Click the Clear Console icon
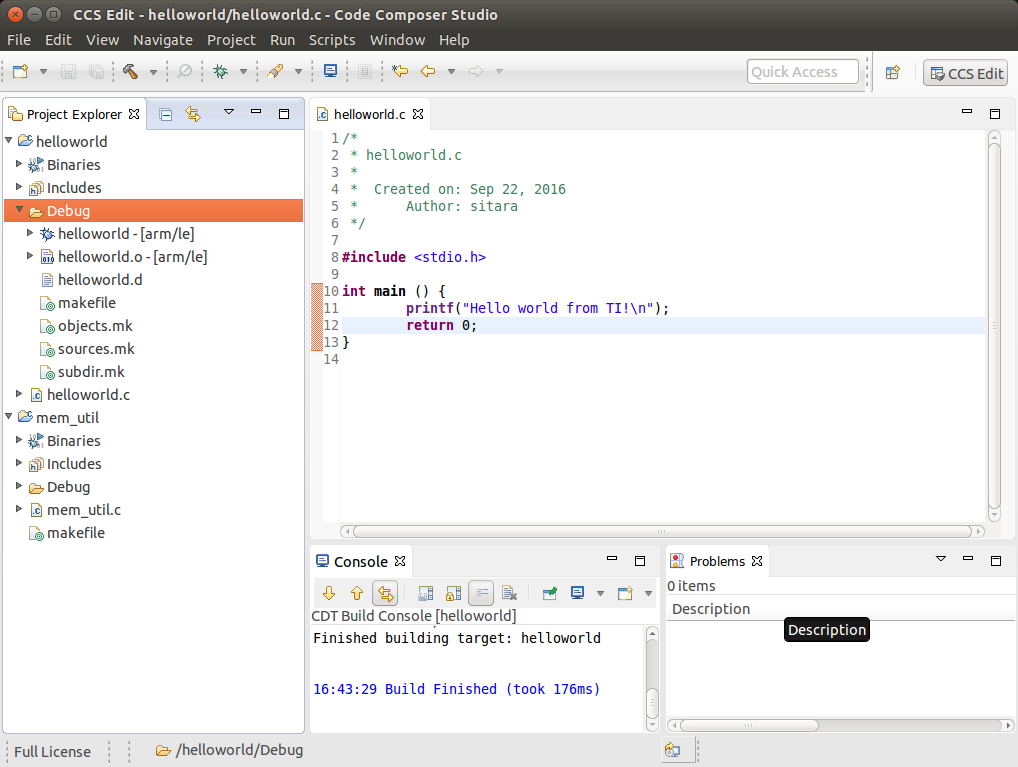Screen dimensions: 1018x767 509,593
